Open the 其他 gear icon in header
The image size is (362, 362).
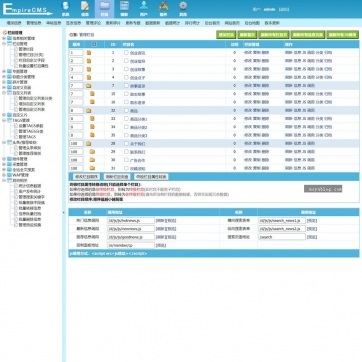coord(183,8)
